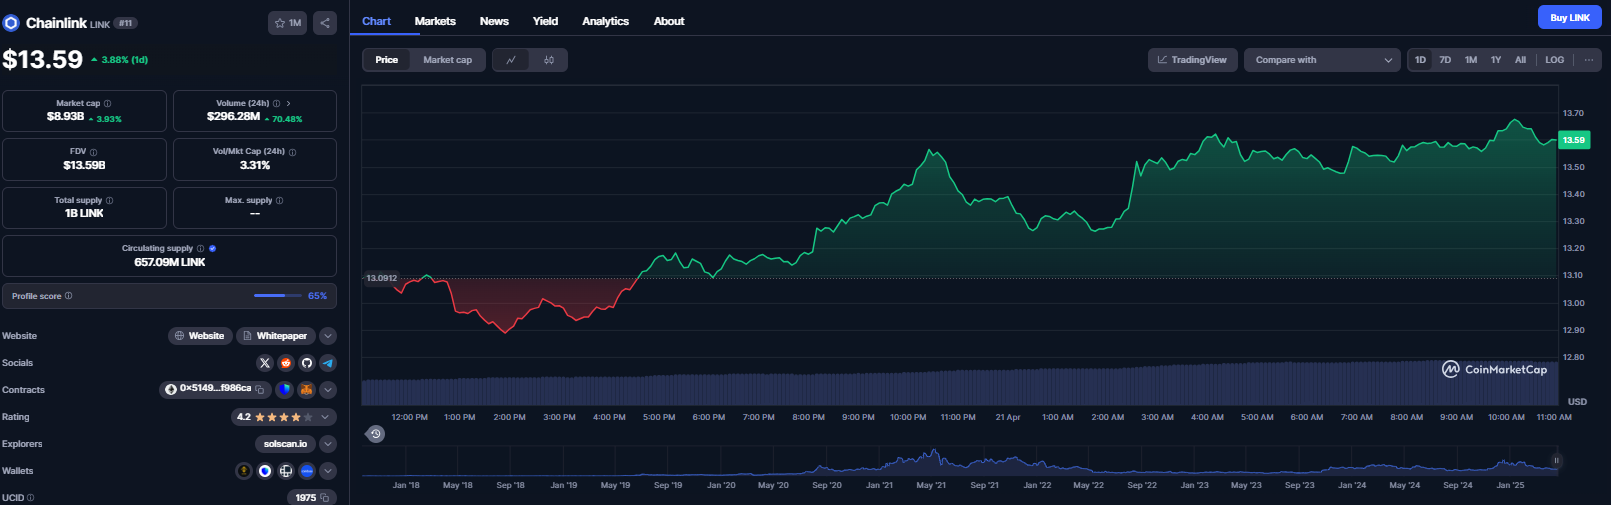Switch chart to candlestick view

point(549,60)
